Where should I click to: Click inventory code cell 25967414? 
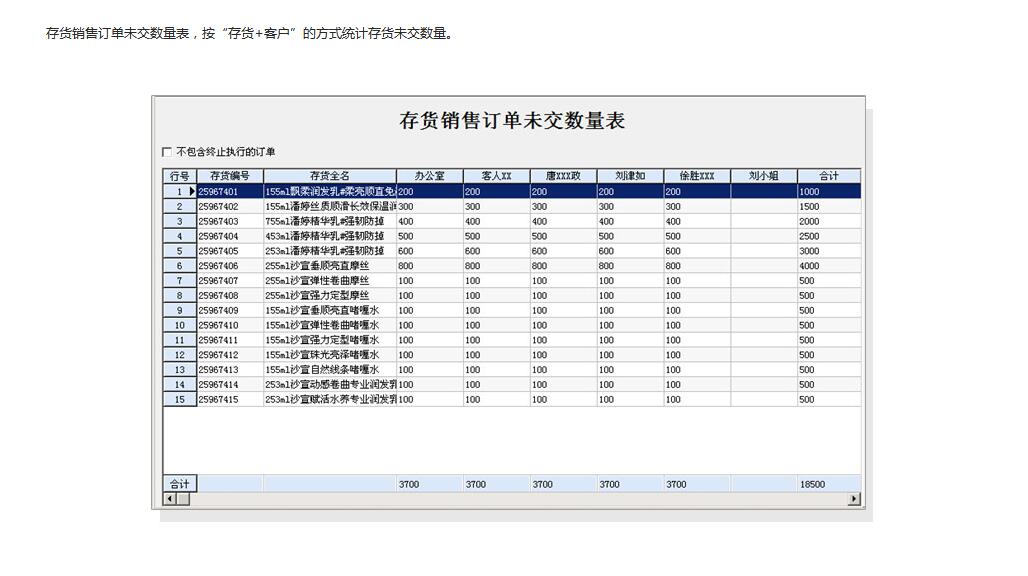tap(230, 385)
